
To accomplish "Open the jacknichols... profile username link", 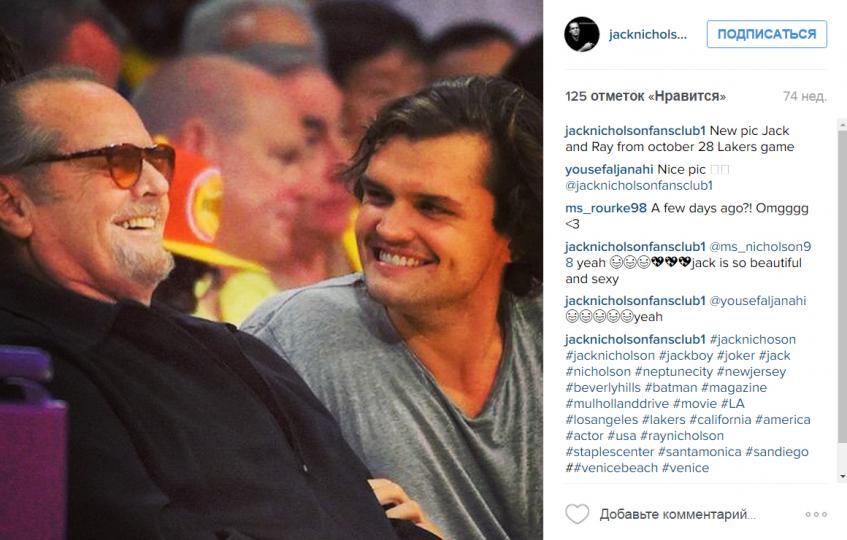I will [x=648, y=35].
